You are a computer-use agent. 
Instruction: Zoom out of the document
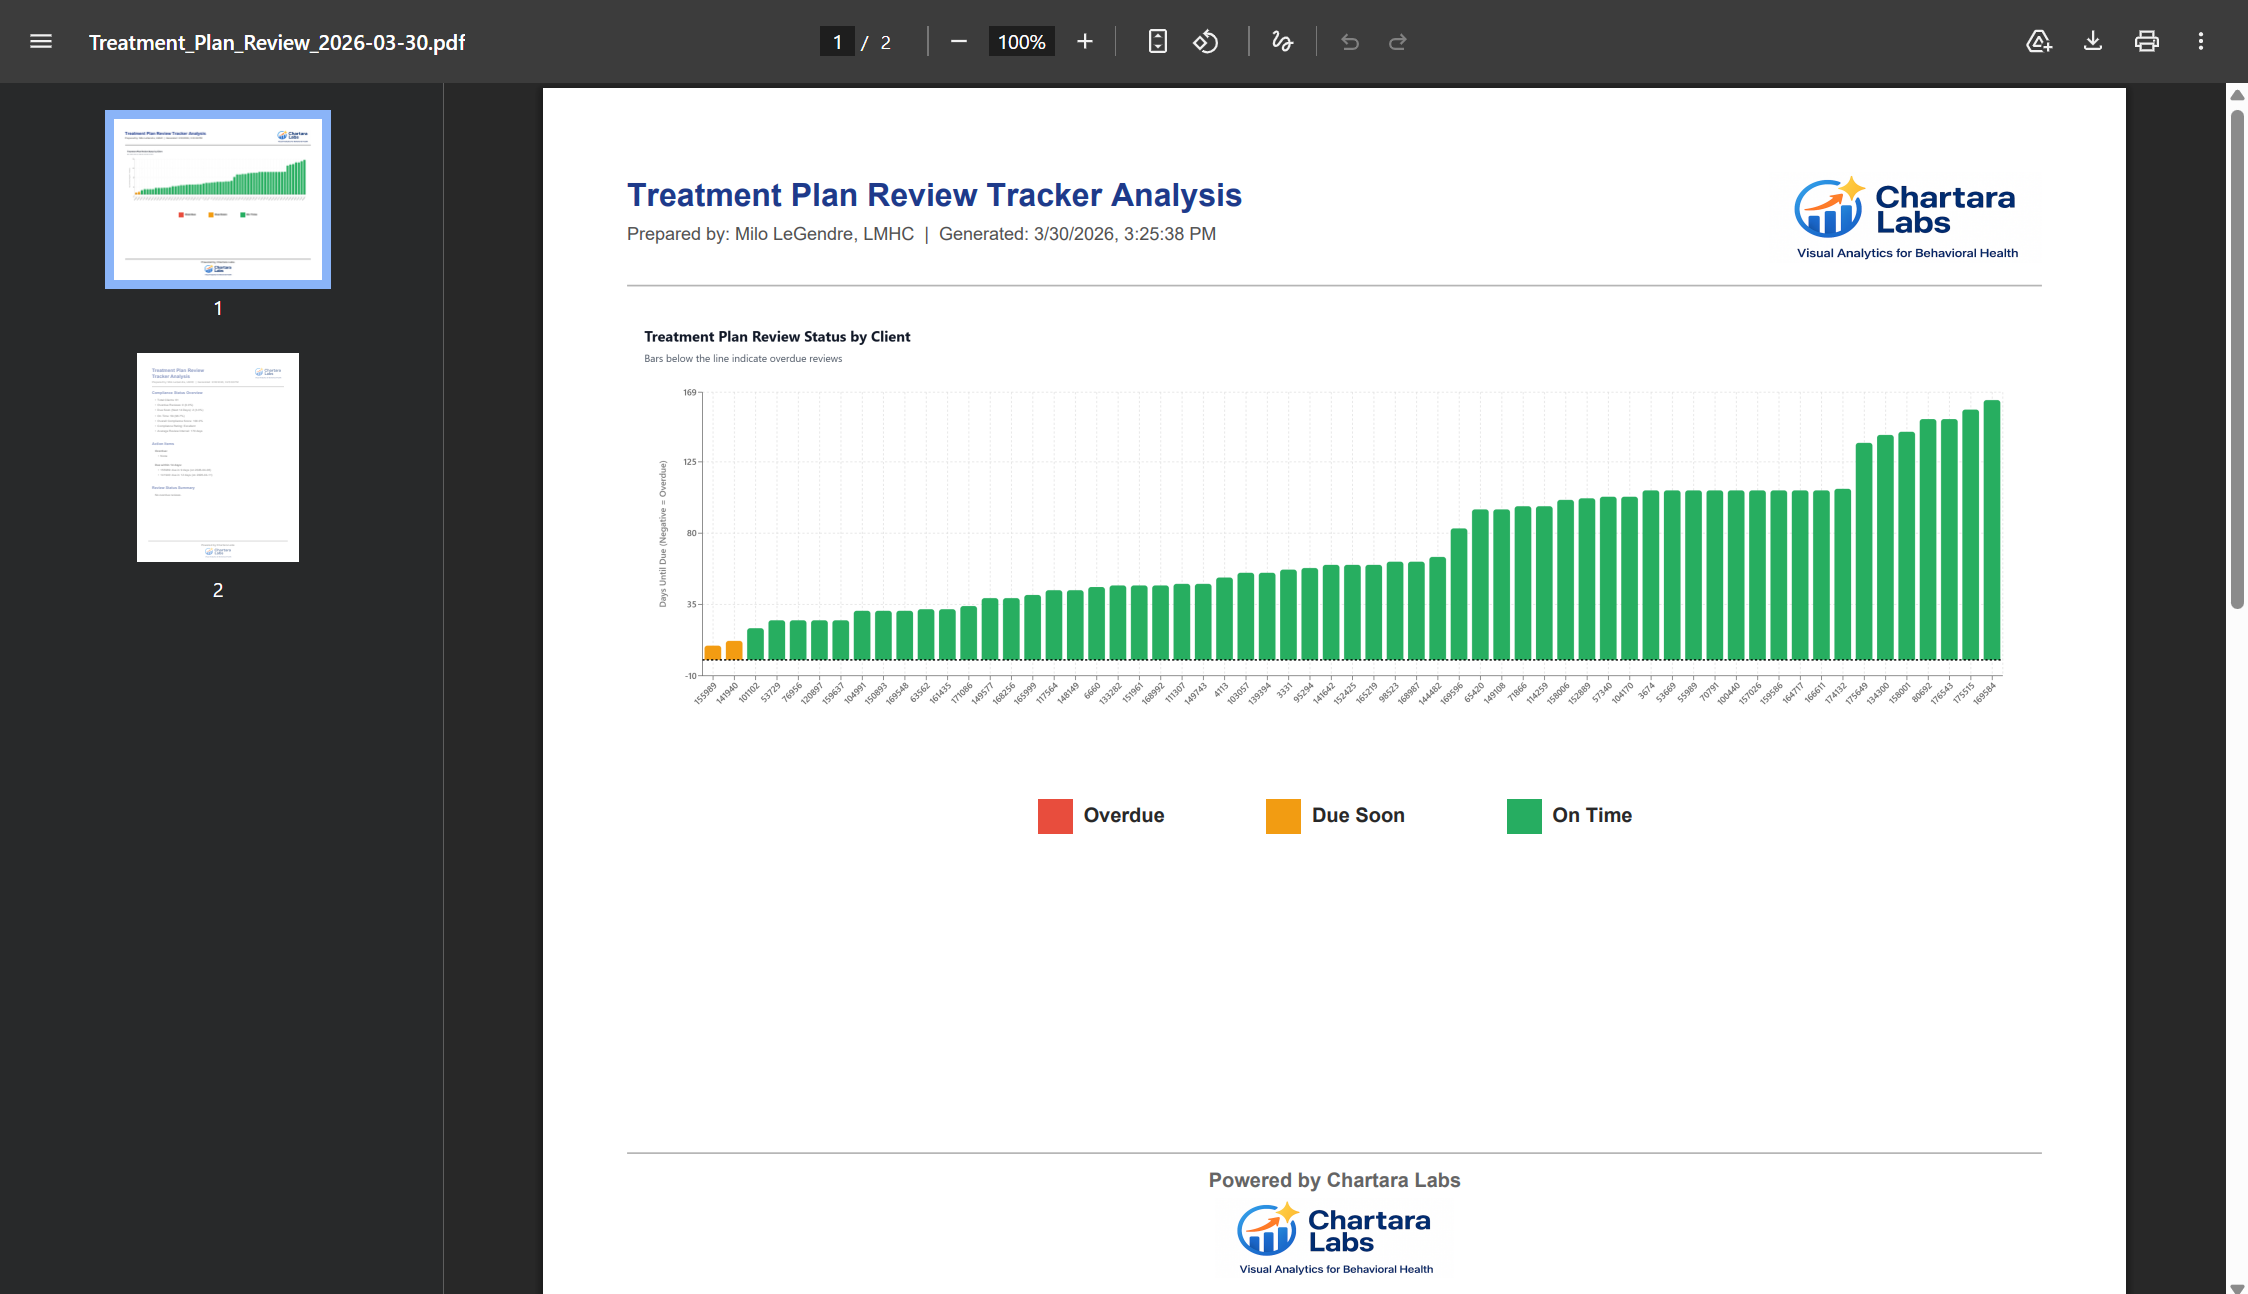point(958,41)
